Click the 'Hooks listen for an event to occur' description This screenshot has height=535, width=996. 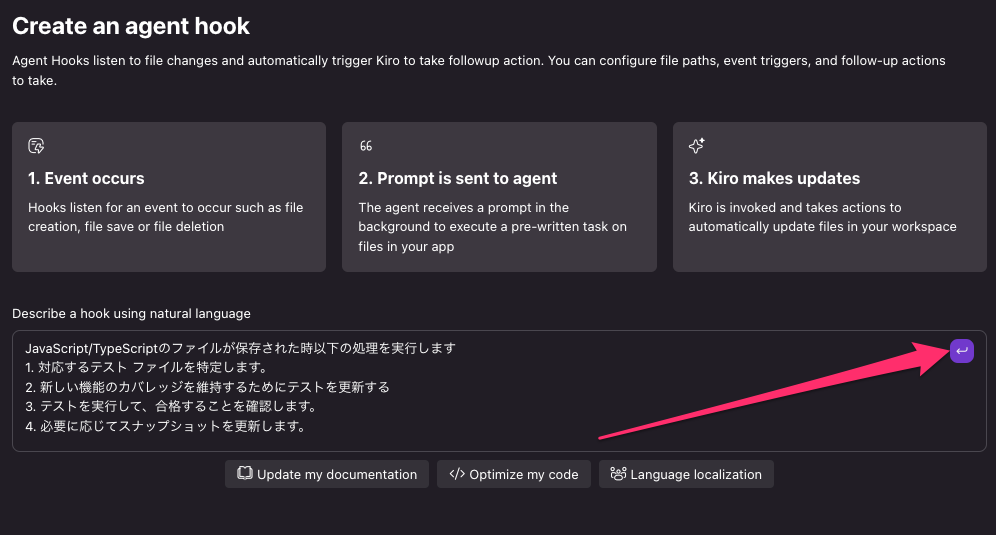point(165,217)
